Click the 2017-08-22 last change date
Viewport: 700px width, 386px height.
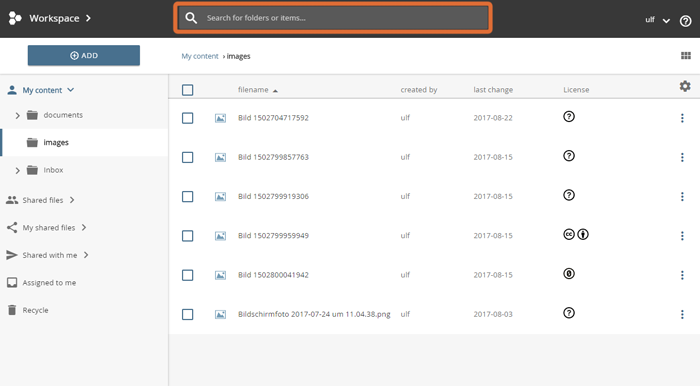pos(493,118)
